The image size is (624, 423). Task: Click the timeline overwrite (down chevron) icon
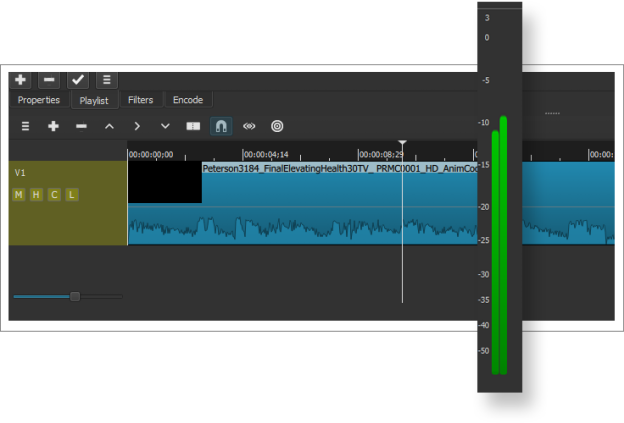(166, 126)
